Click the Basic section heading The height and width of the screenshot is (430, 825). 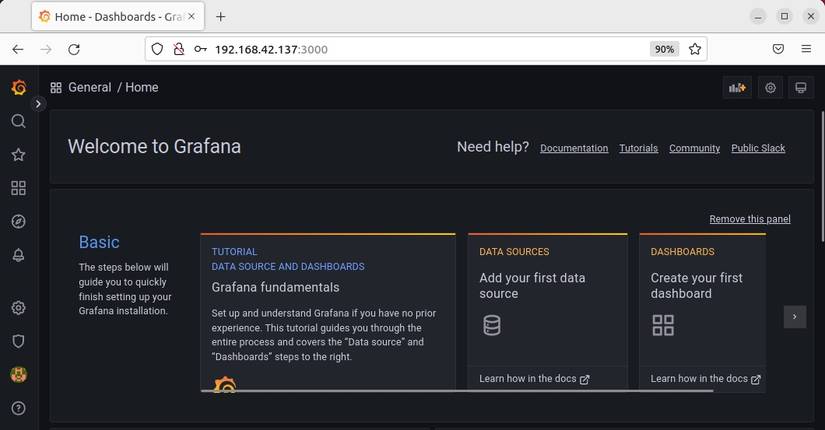(x=99, y=242)
